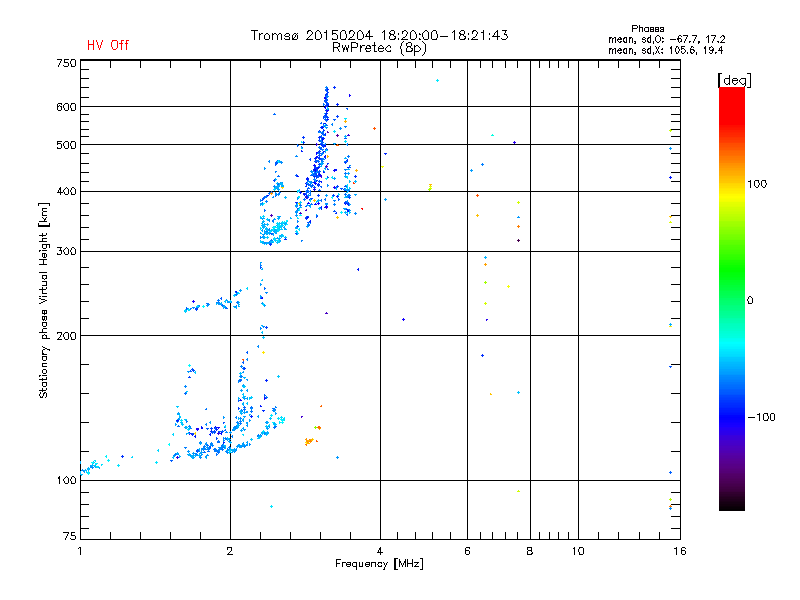
Task: Click the 6 MHz x-axis tick label
Action: coord(467,551)
